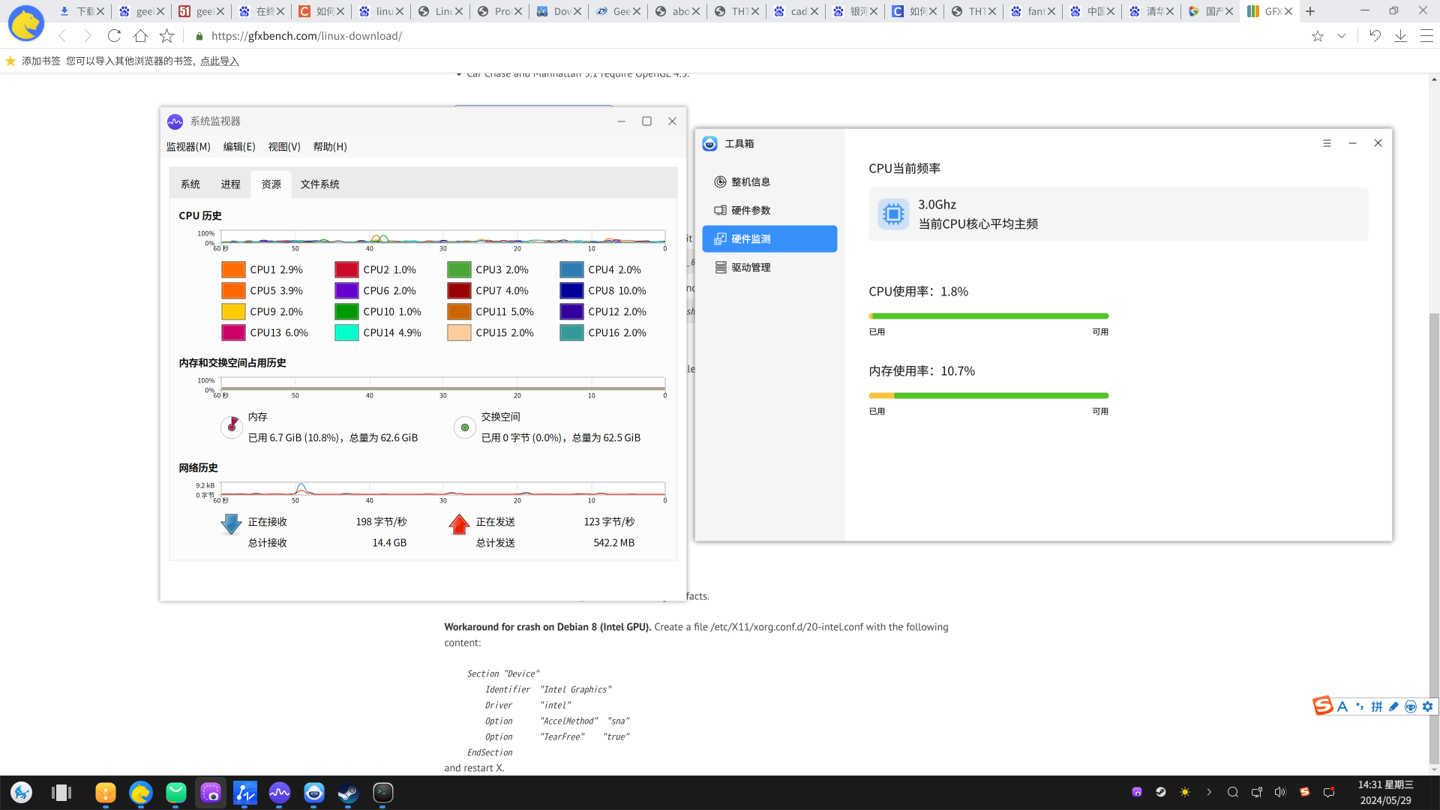
Task: Toggle Sogou 拼 input mode button
Action: 1377,707
